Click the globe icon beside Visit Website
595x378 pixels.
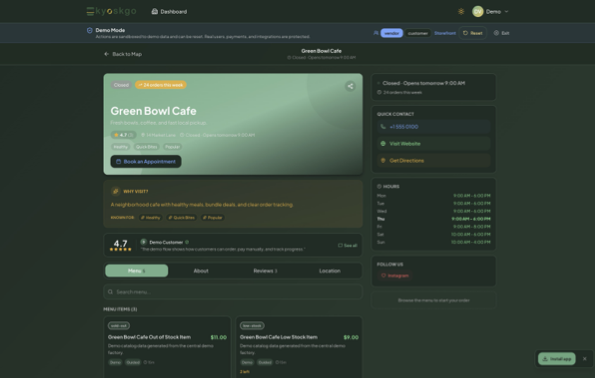tap(383, 143)
